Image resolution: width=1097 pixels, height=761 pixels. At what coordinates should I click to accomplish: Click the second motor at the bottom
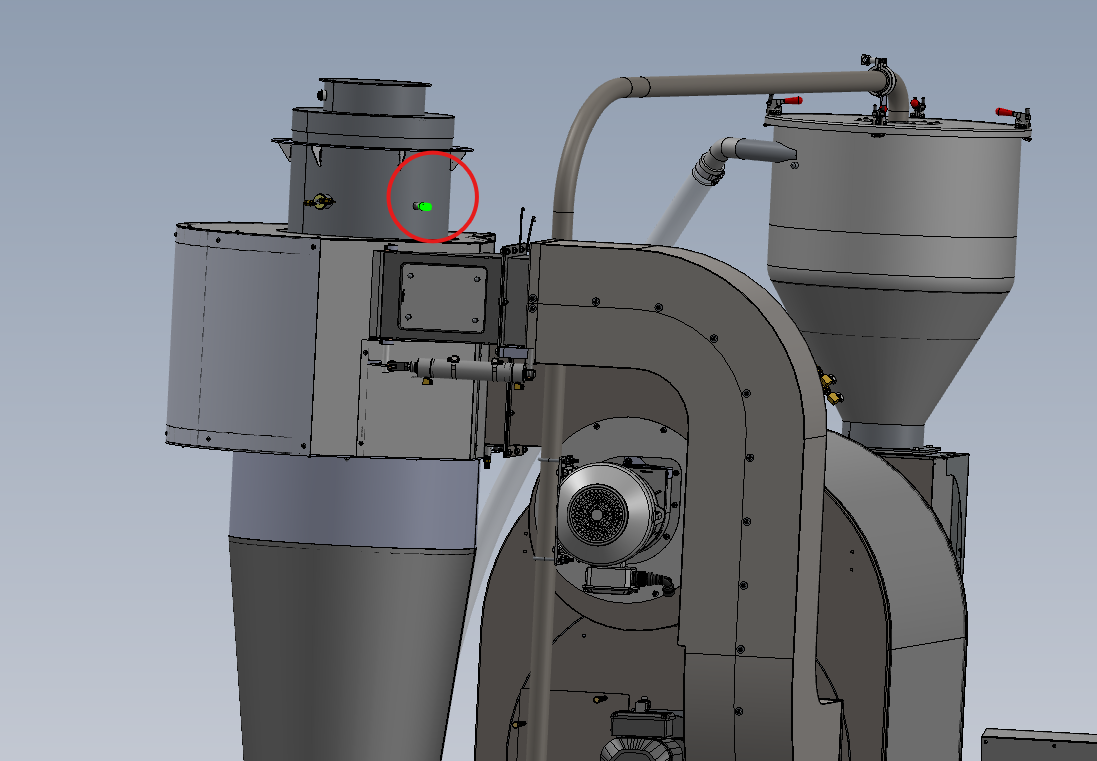coord(645,735)
